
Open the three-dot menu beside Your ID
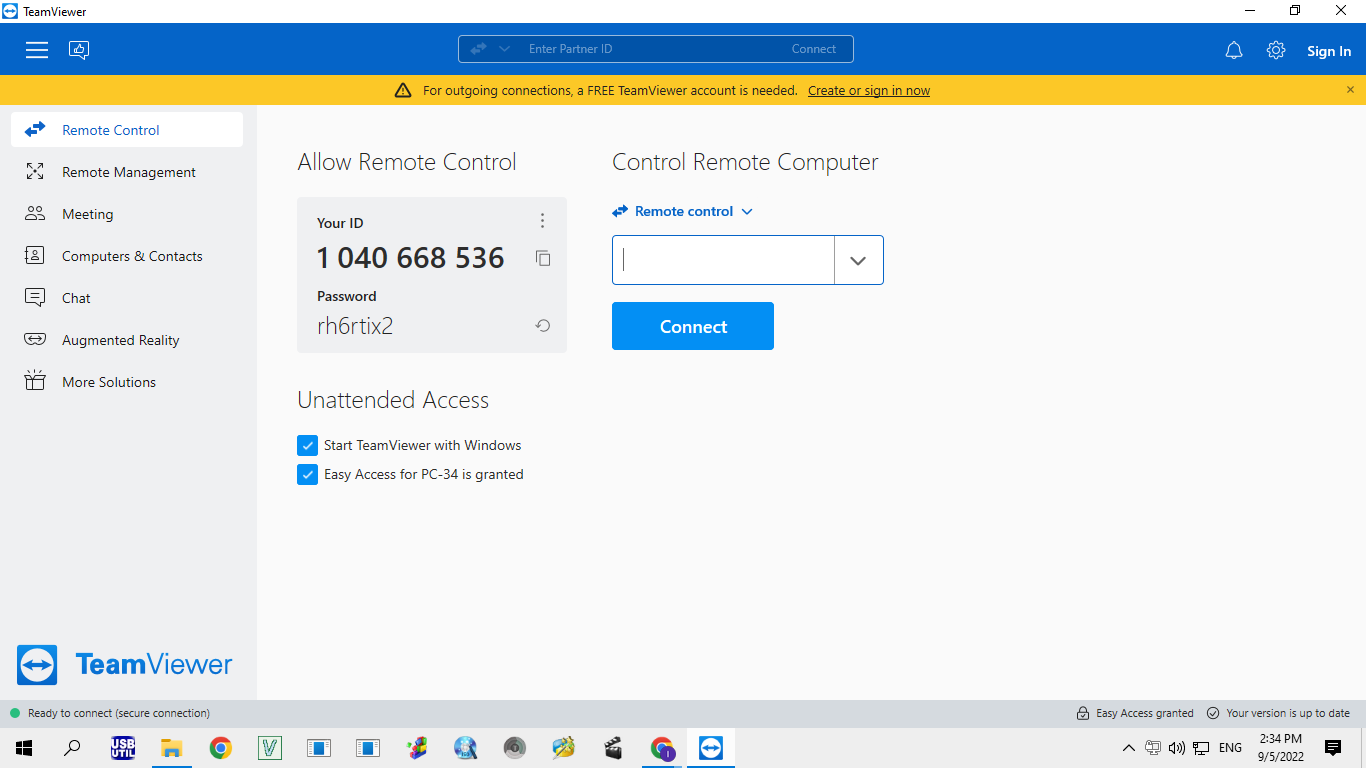[542, 221]
